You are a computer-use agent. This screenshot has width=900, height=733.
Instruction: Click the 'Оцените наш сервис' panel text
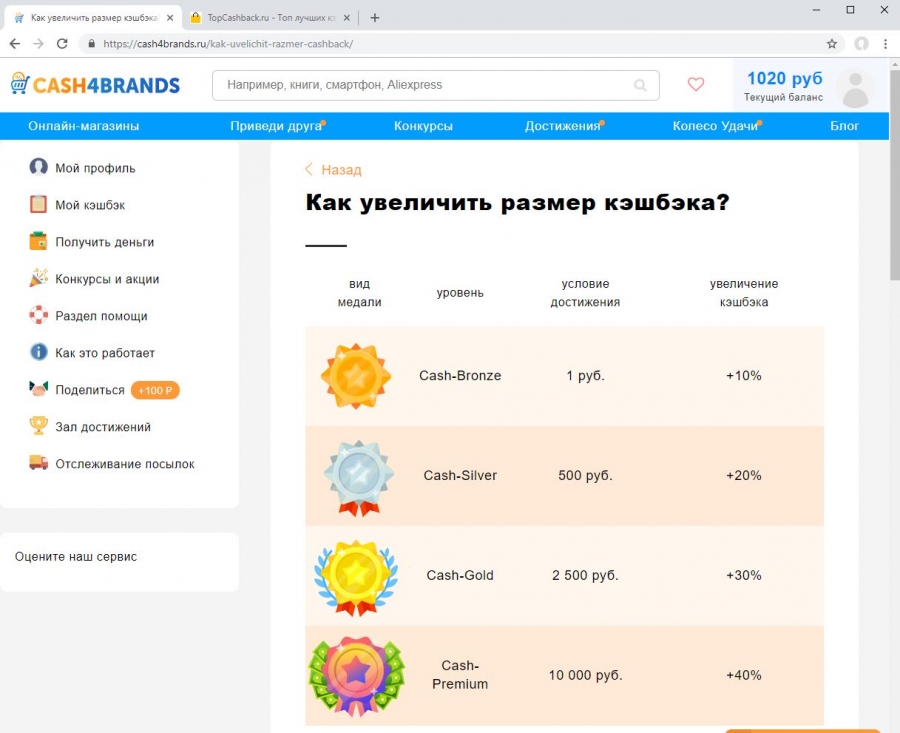pos(76,557)
